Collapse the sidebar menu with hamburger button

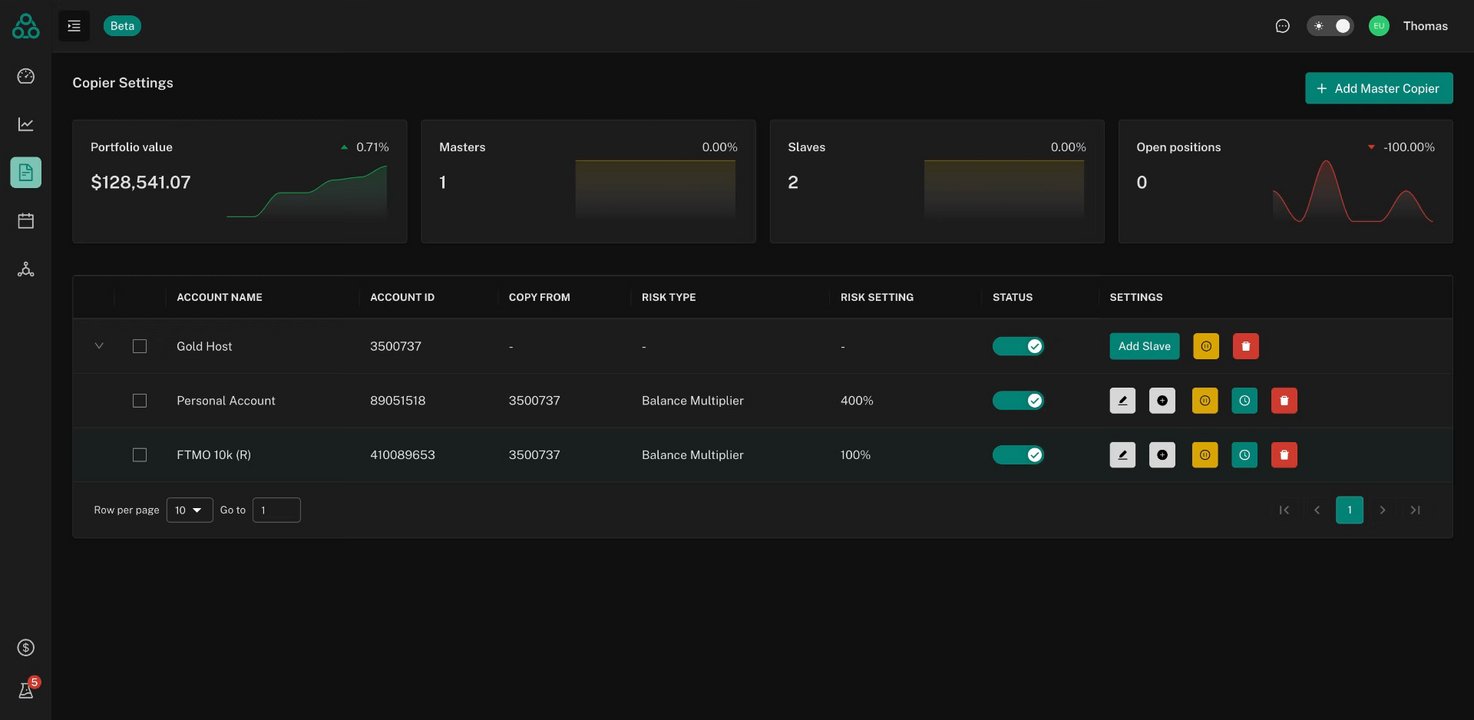(74, 26)
